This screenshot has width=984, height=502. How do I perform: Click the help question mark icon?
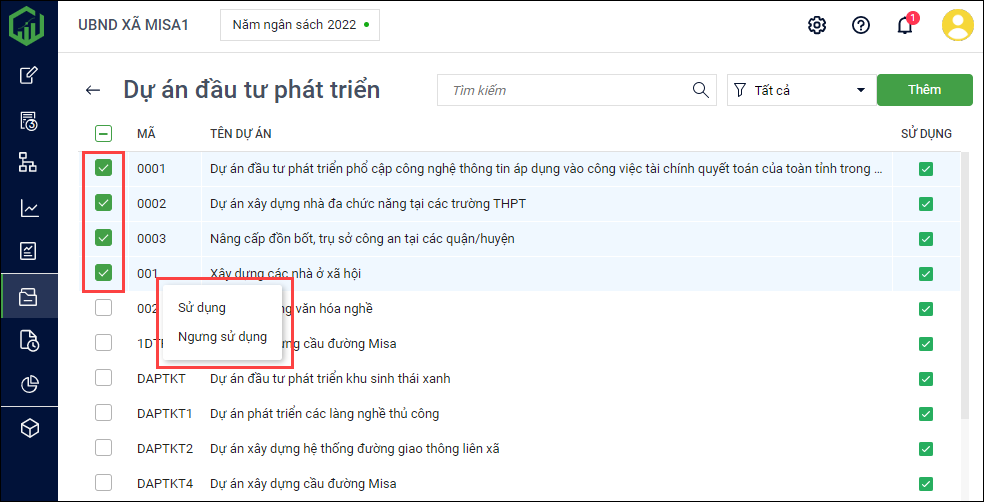point(861,25)
